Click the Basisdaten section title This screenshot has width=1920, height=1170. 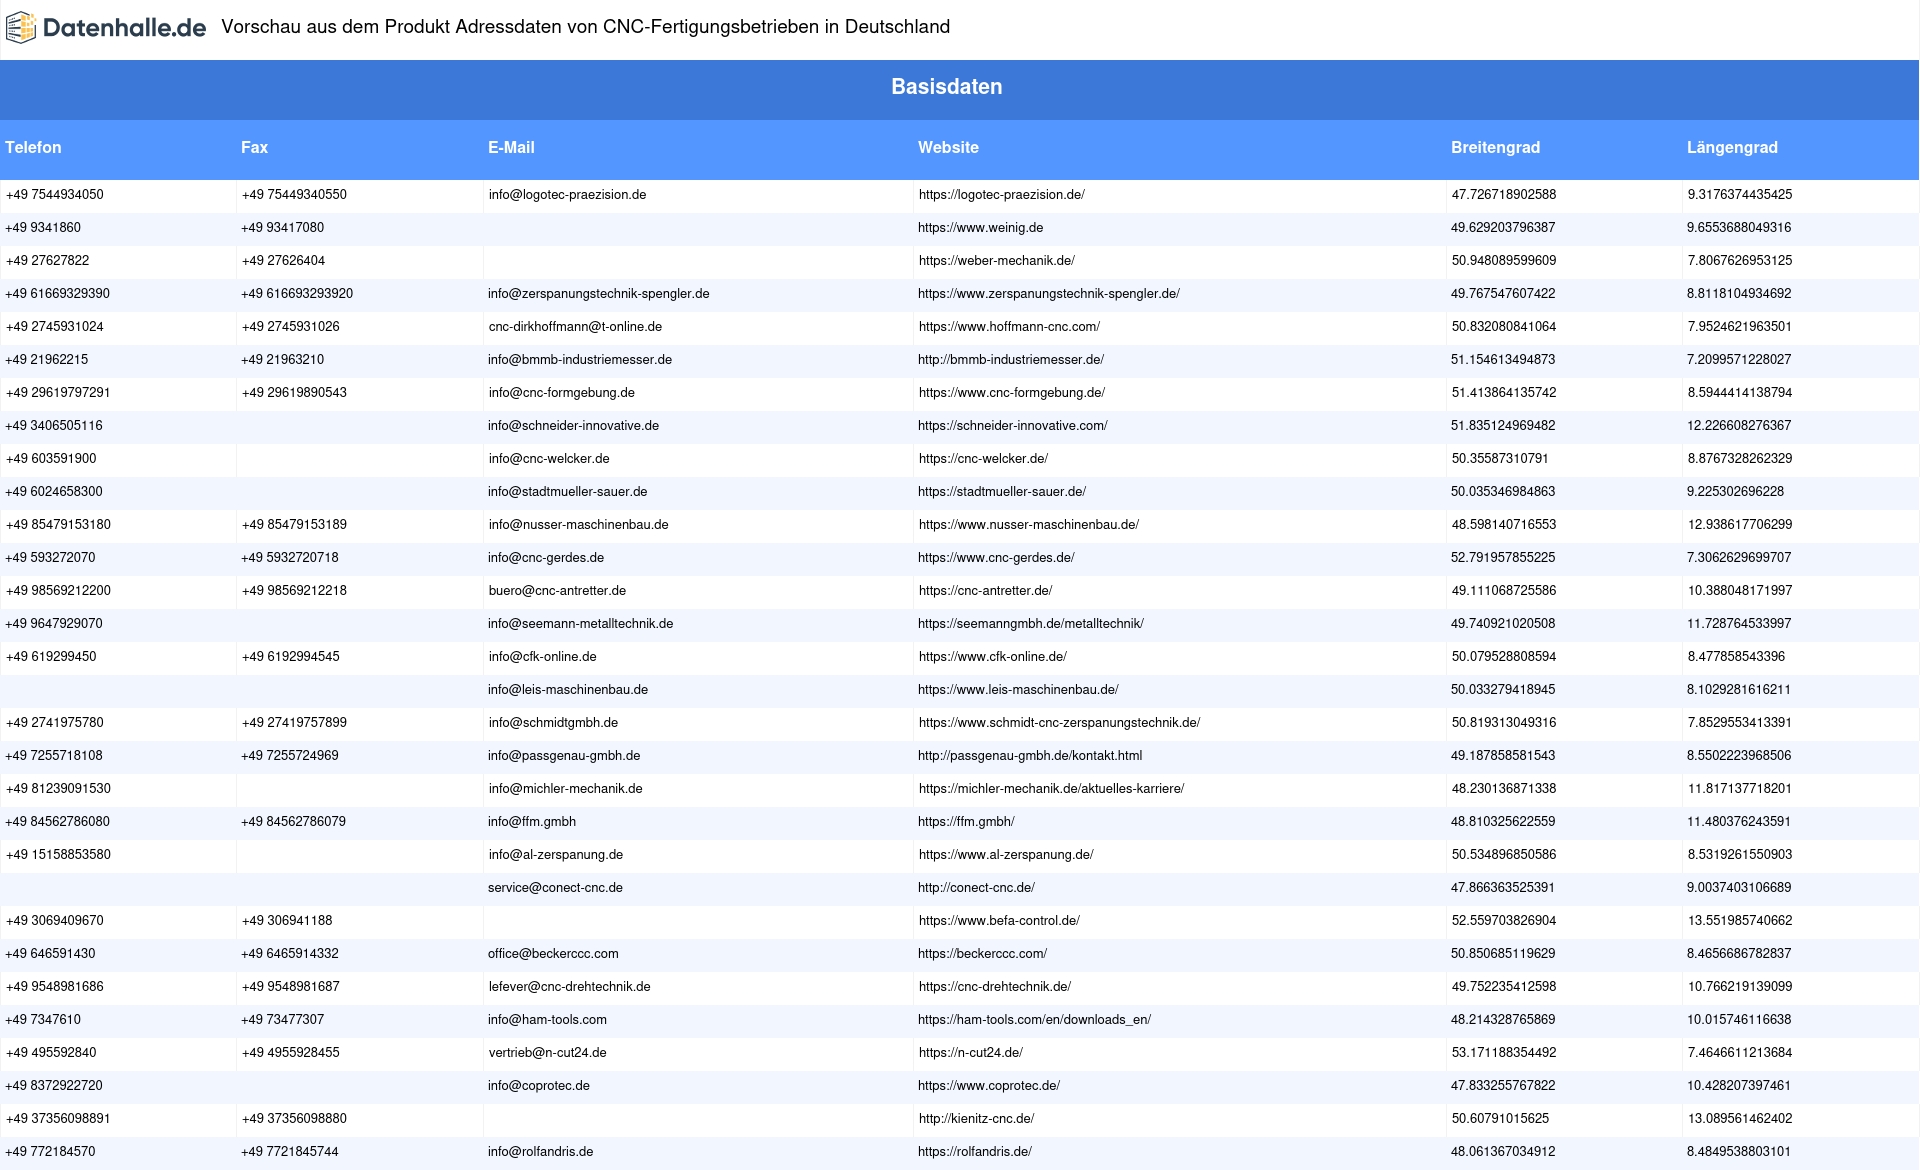pos(947,87)
